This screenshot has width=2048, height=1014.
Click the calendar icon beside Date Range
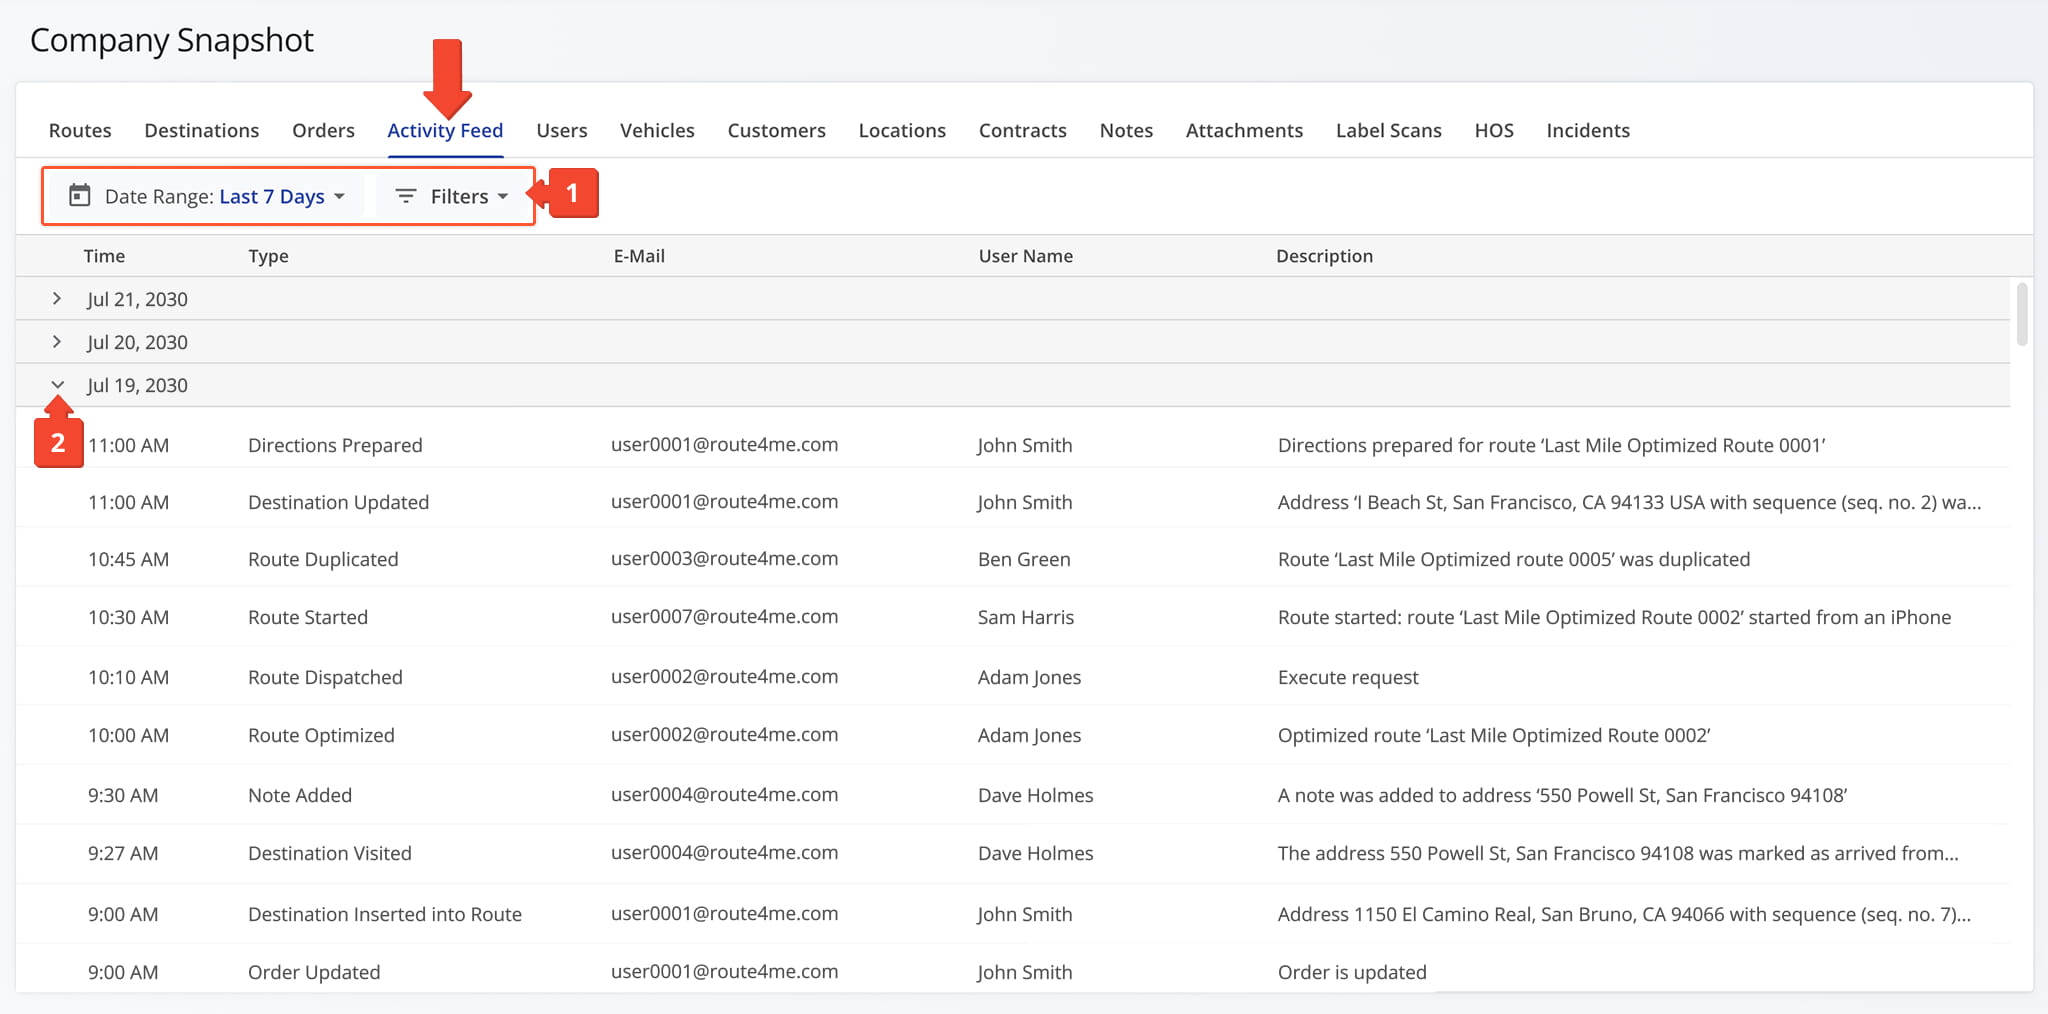(x=79, y=195)
